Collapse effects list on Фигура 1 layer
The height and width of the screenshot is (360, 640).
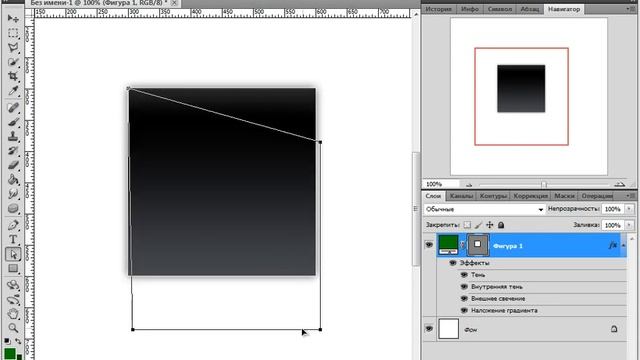coord(623,245)
